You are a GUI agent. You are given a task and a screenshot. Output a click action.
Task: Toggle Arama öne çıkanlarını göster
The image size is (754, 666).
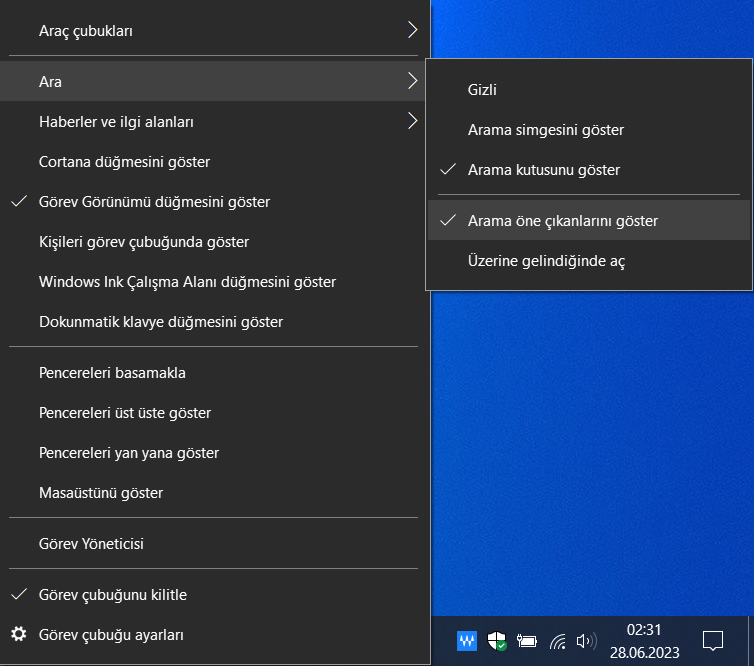[x=589, y=220]
